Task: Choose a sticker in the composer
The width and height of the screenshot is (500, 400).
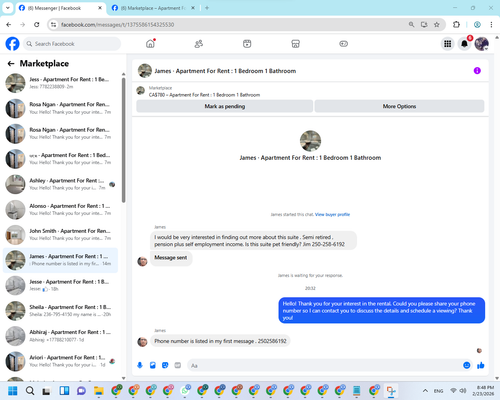Action: (x=165, y=365)
